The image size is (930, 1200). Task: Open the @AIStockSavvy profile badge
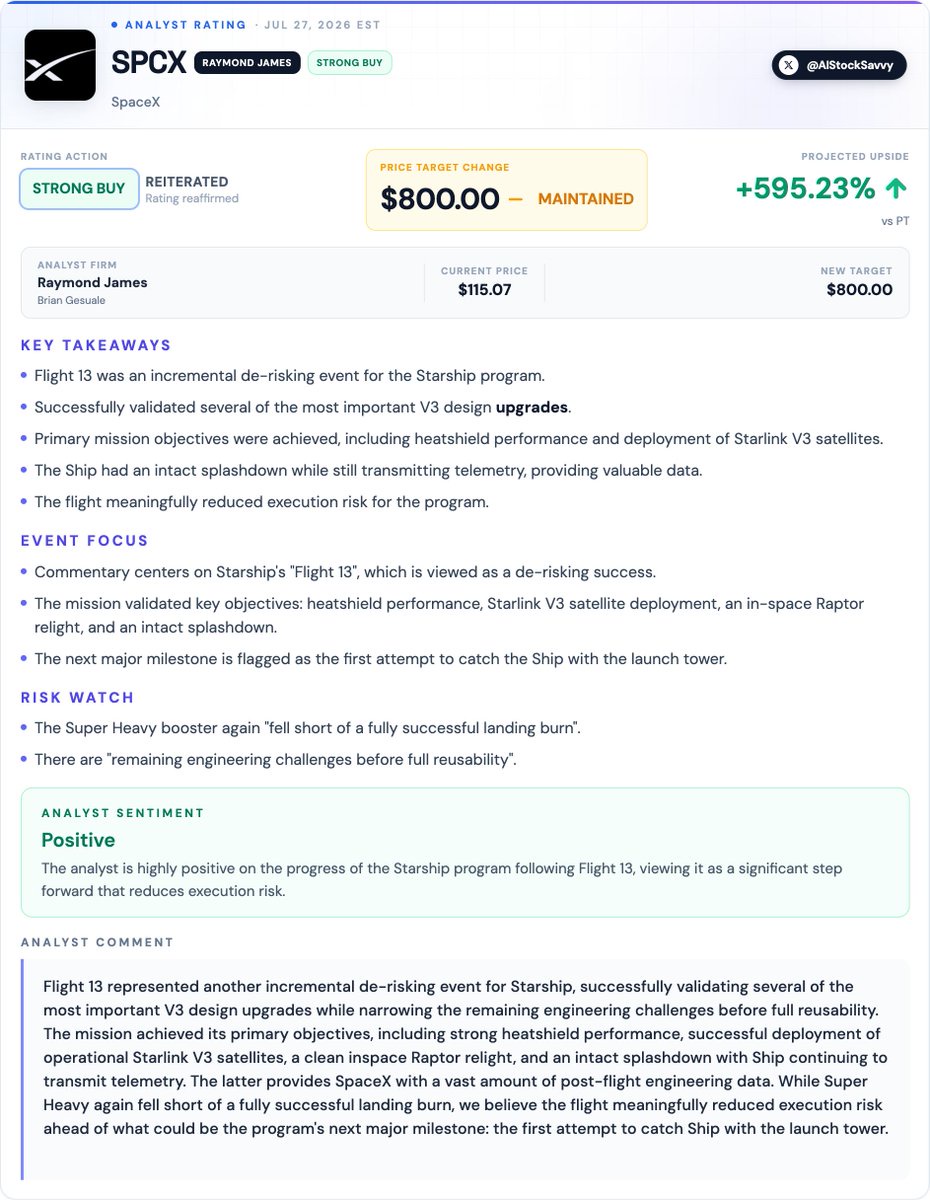[840, 66]
